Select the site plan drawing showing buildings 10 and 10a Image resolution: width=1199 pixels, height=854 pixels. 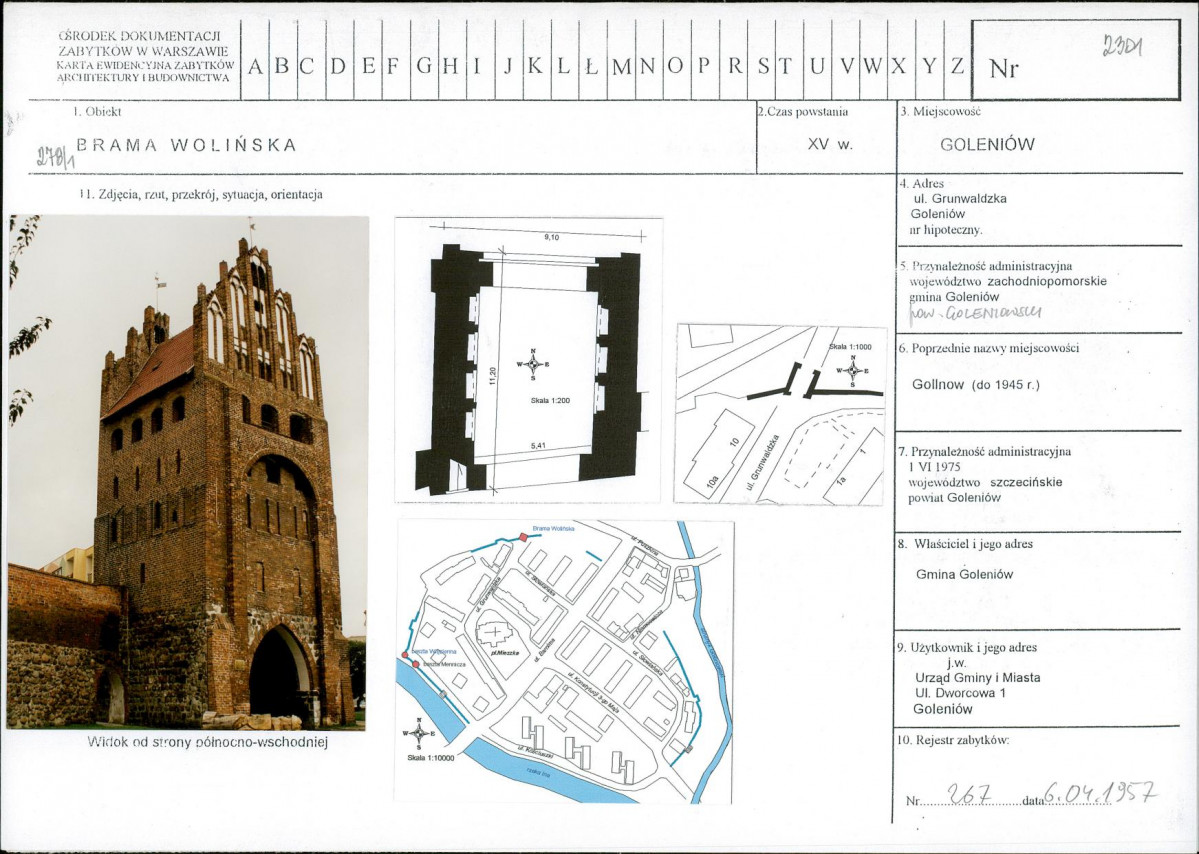point(780,414)
